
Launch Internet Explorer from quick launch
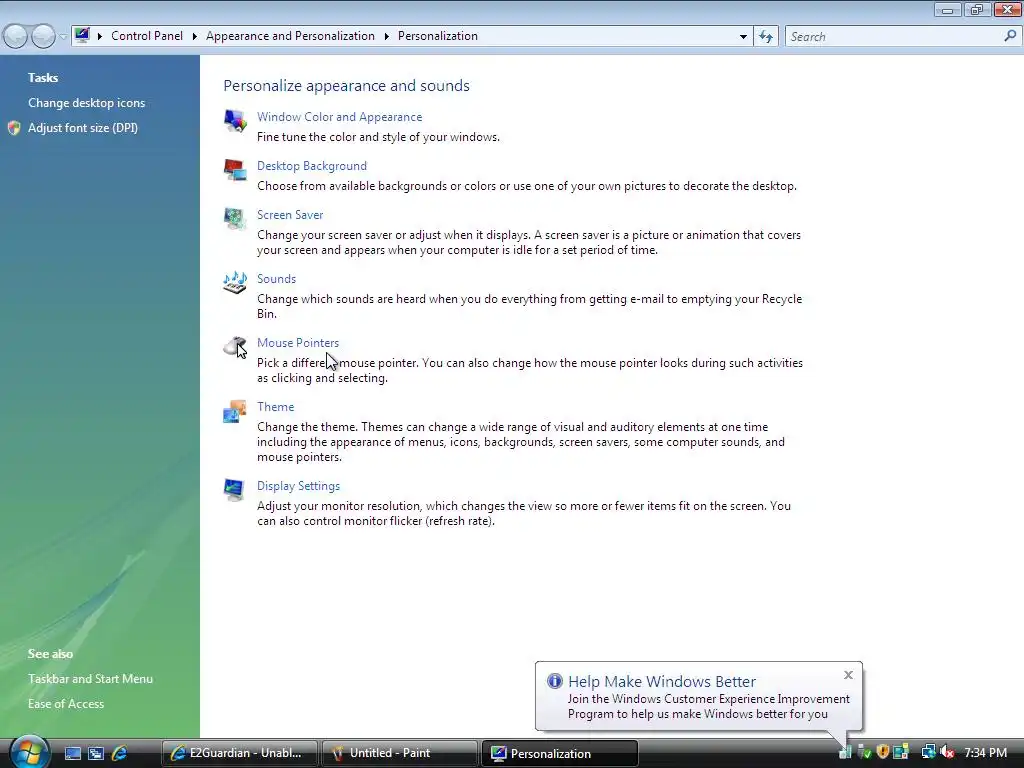[x=120, y=753]
